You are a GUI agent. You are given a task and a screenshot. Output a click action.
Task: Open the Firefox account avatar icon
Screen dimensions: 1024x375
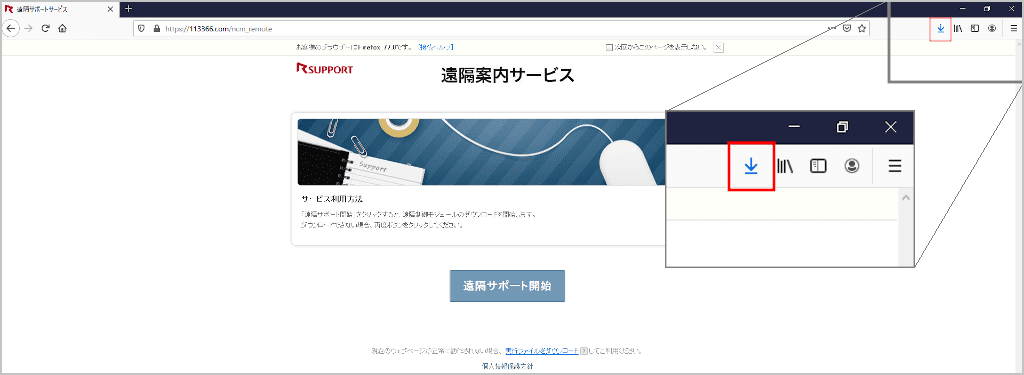(991, 29)
